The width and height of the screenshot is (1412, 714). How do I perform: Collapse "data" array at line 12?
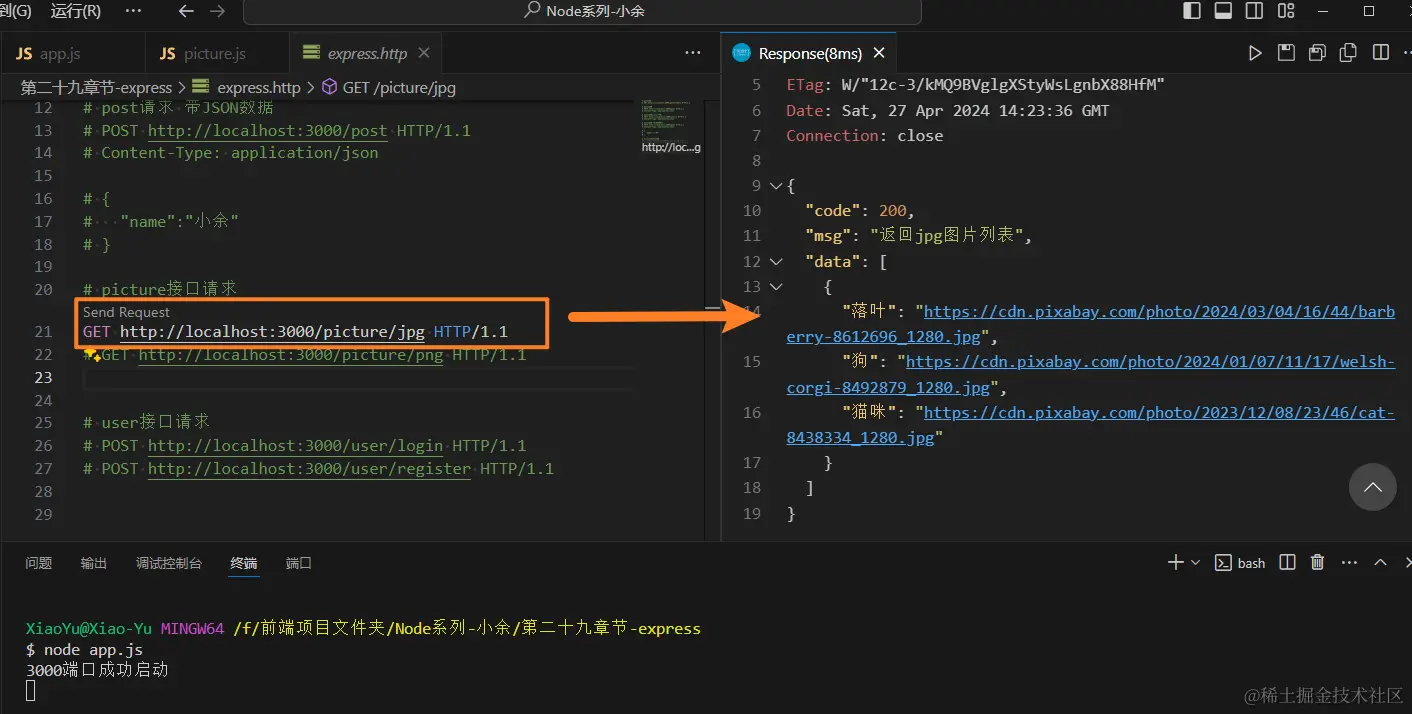point(776,261)
